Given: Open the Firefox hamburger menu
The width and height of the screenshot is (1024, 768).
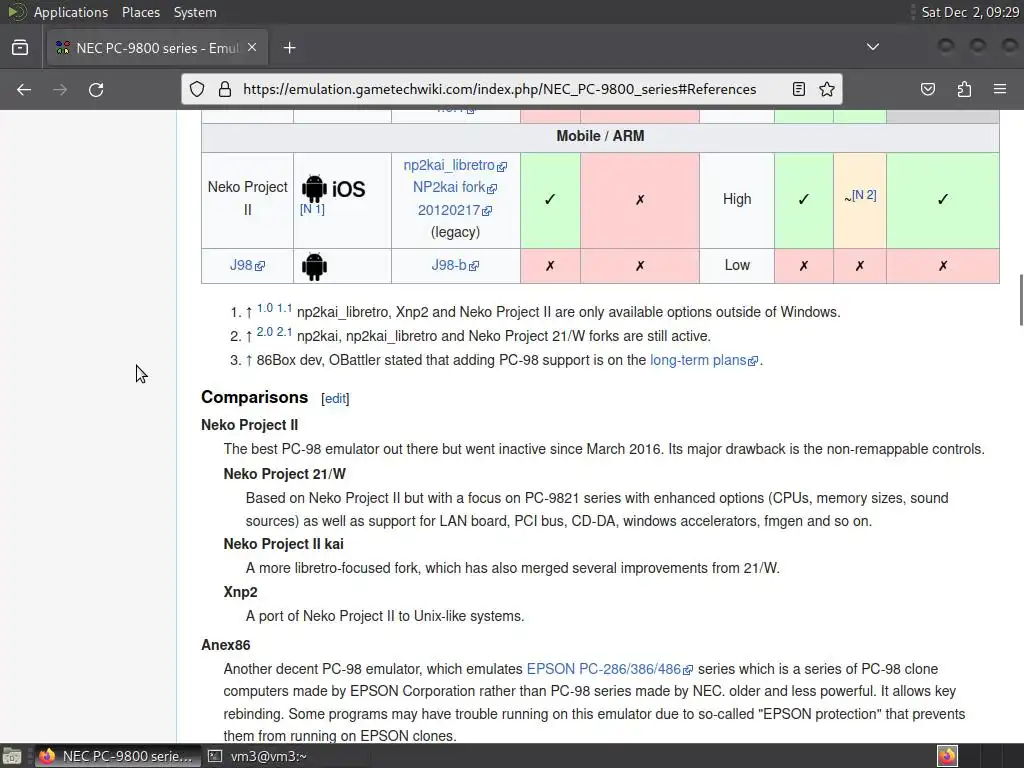Looking at the screenshot, I should click(1000, 89).
